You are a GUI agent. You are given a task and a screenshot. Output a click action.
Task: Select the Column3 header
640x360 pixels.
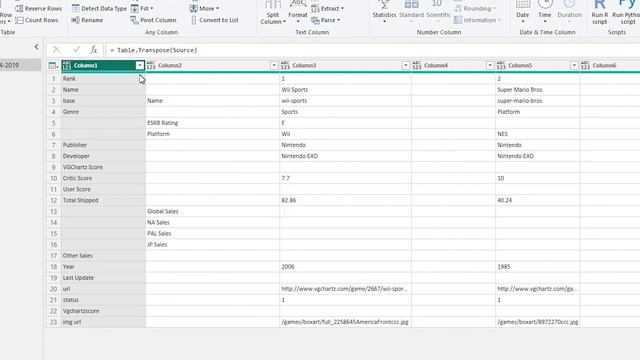345,65
